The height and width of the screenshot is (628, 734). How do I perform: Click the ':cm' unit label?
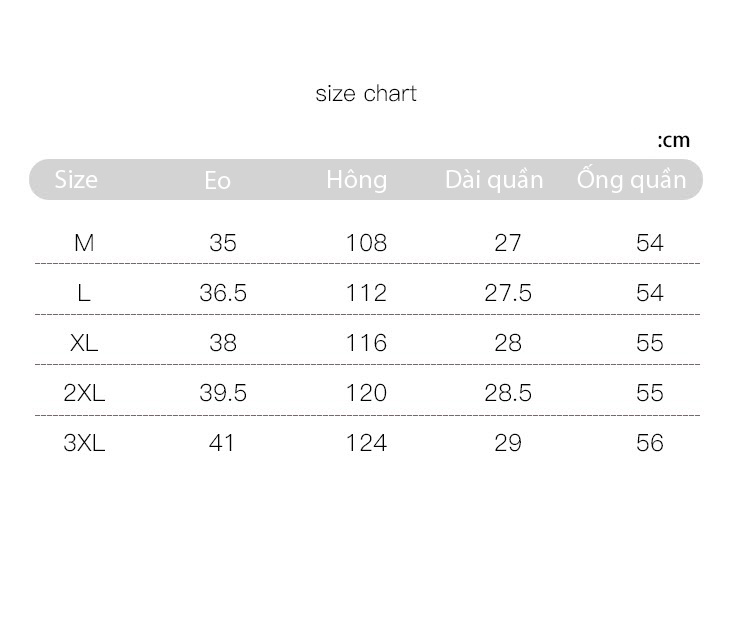[674, 140]
